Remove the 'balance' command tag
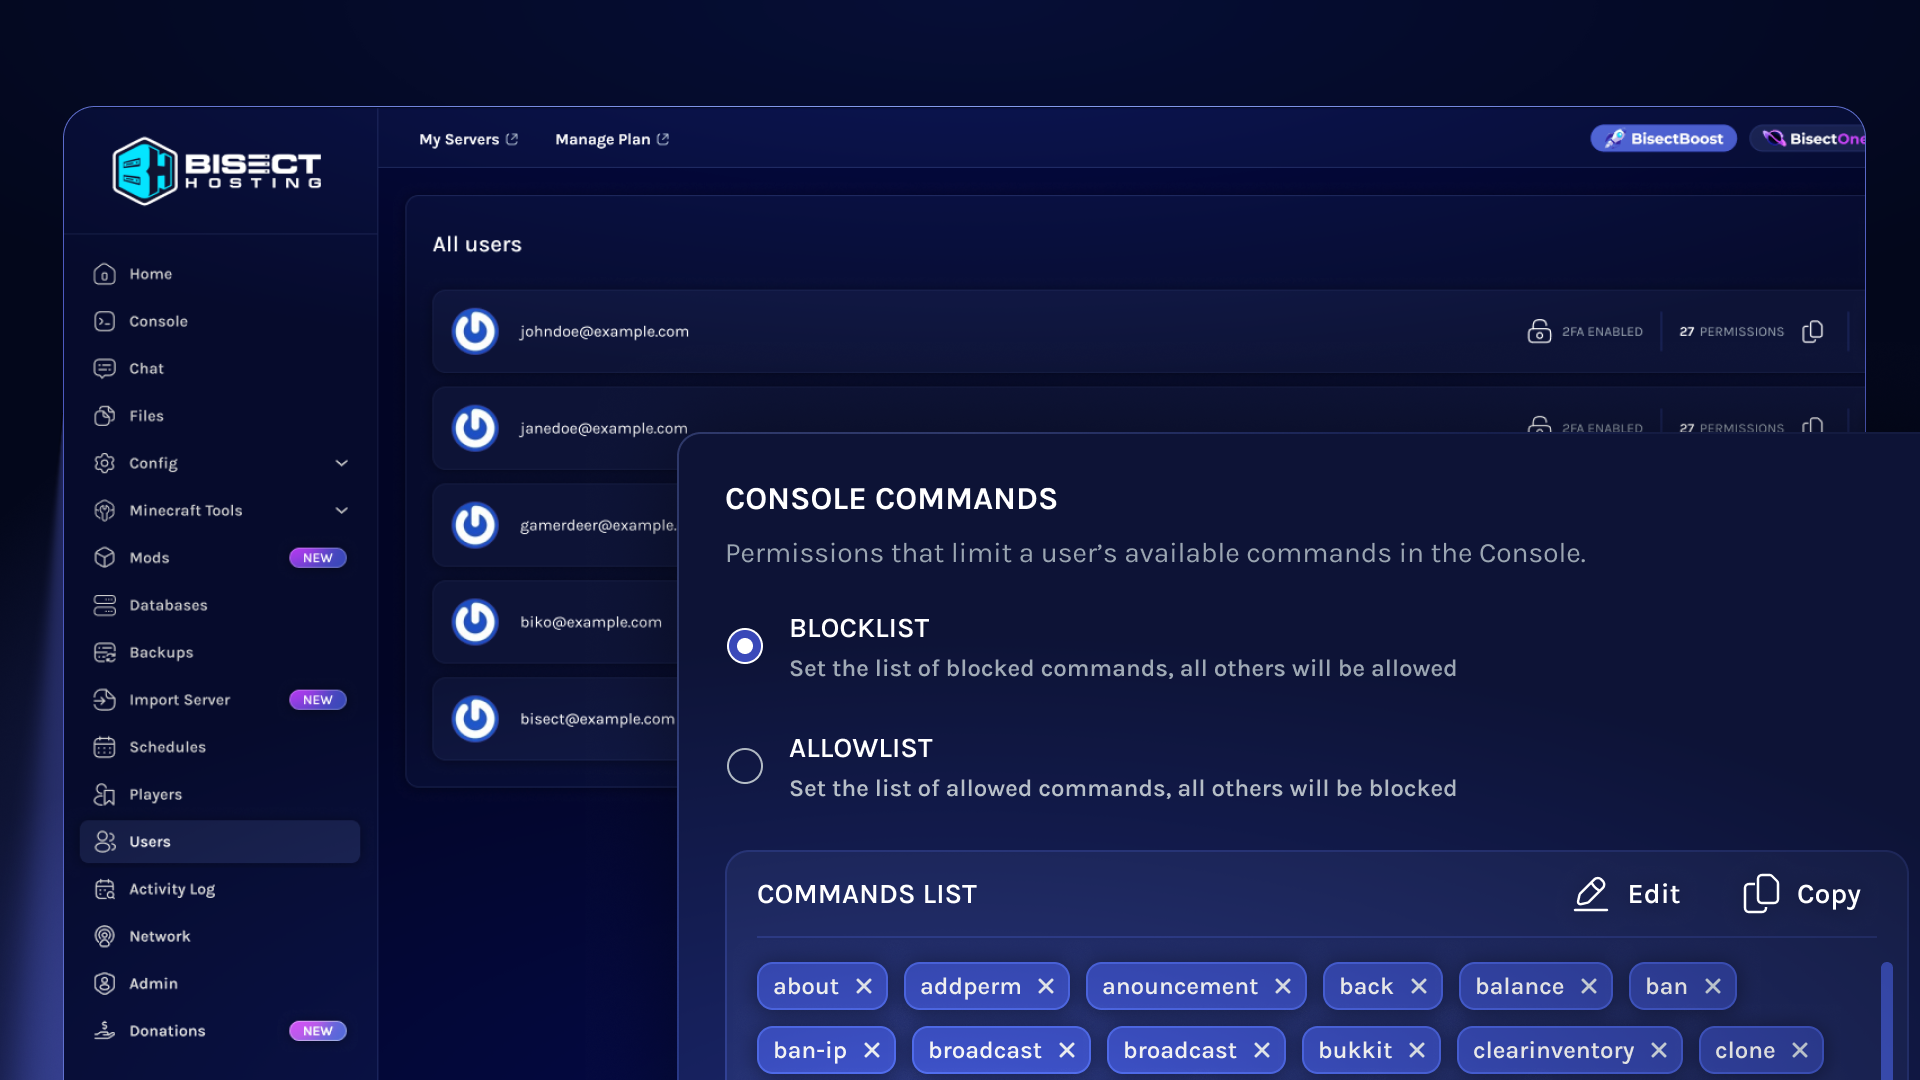The width and height of the screenshot is (1920, 1080). tap(1589, 987)
